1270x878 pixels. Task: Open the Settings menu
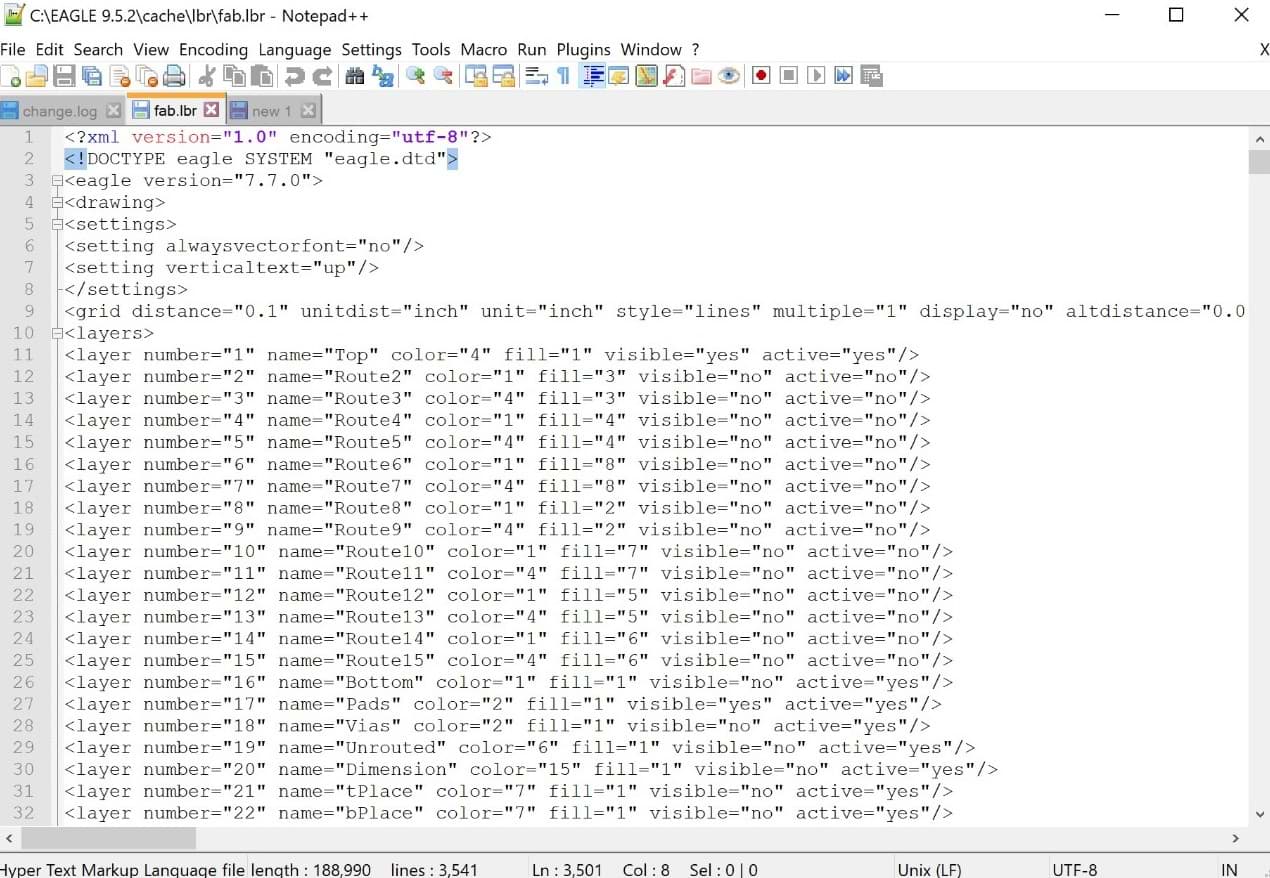click(x=371, y=49)
